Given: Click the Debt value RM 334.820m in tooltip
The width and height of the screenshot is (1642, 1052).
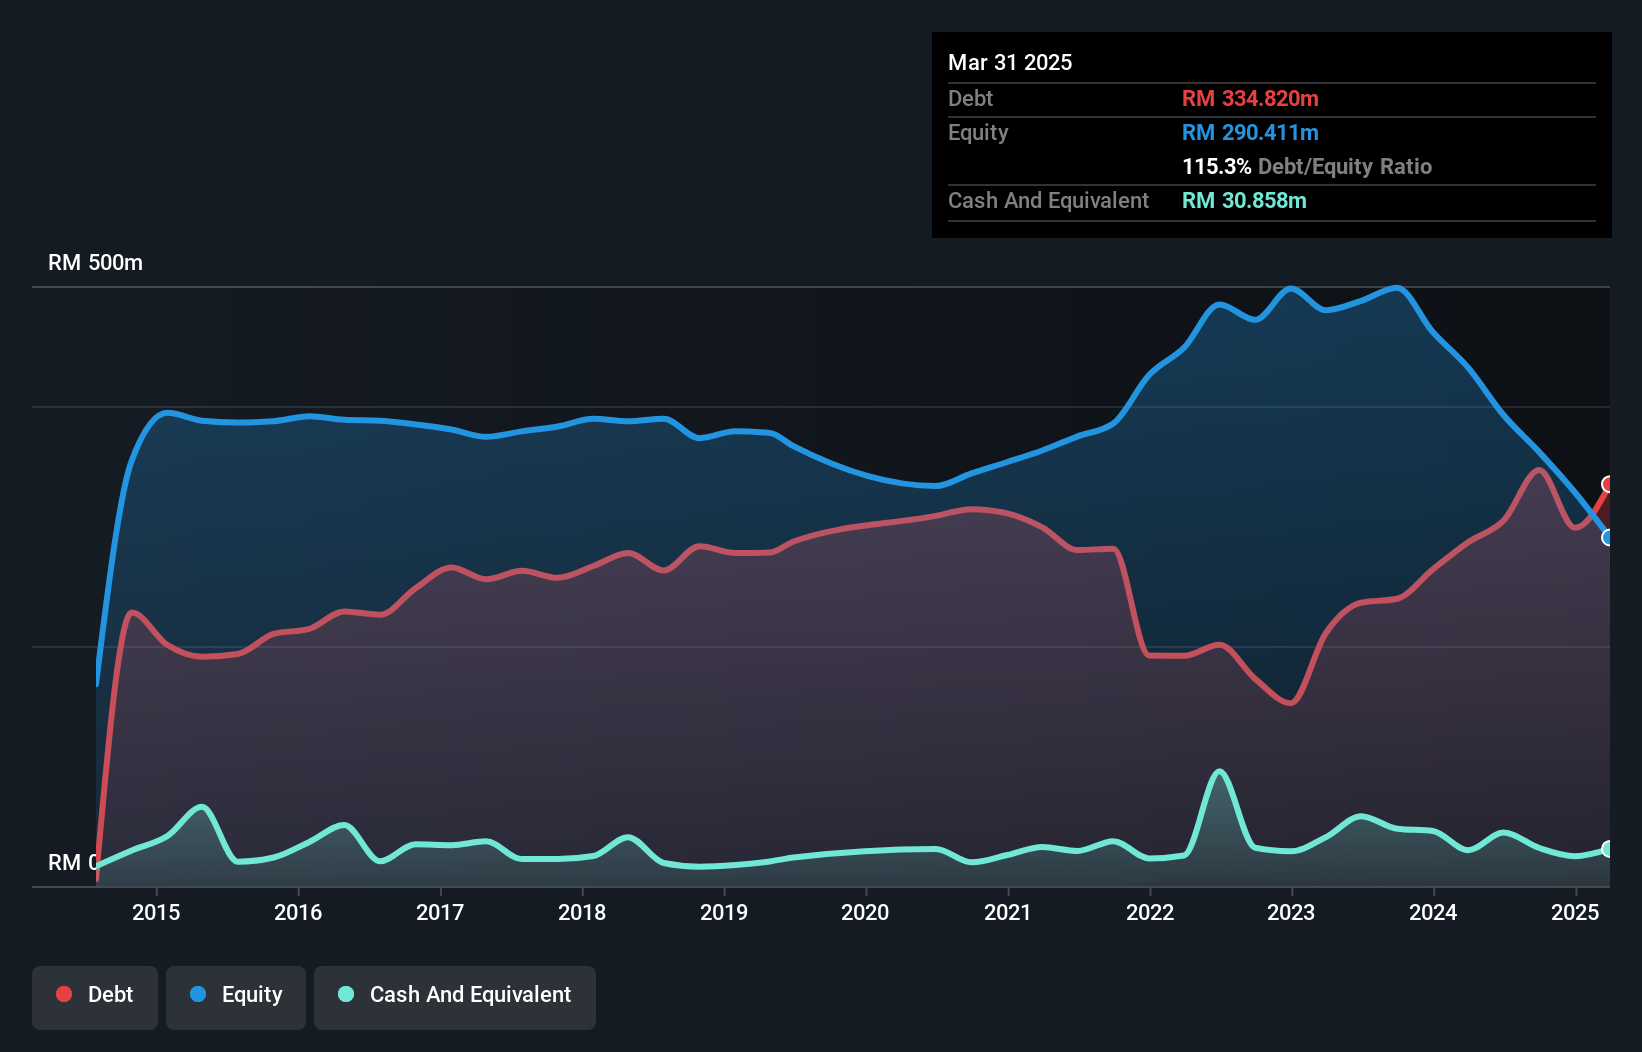Looking at the screenshot, I should click(x=1249, y=98).
